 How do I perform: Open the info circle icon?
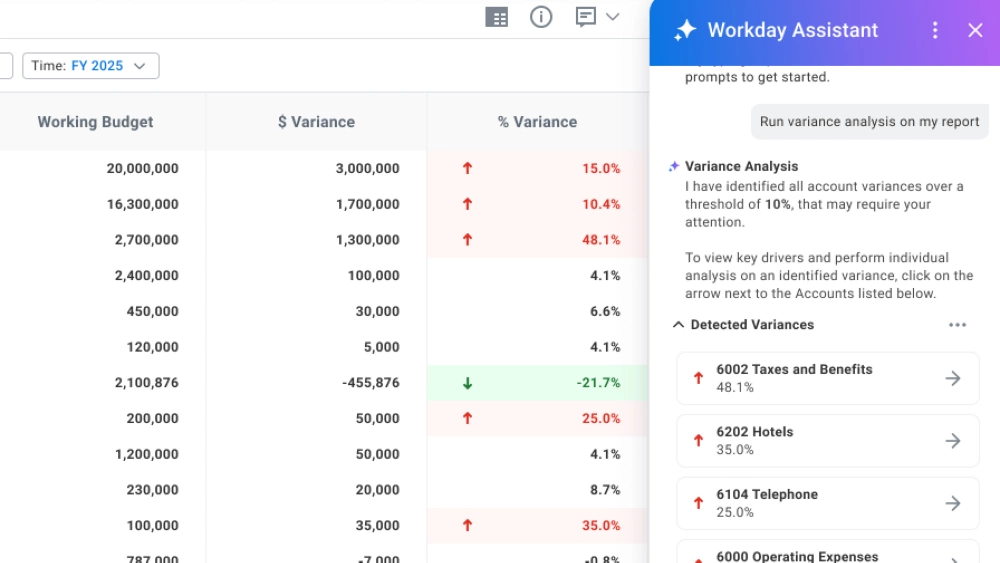pyautogui.click(x=541, y=17)
